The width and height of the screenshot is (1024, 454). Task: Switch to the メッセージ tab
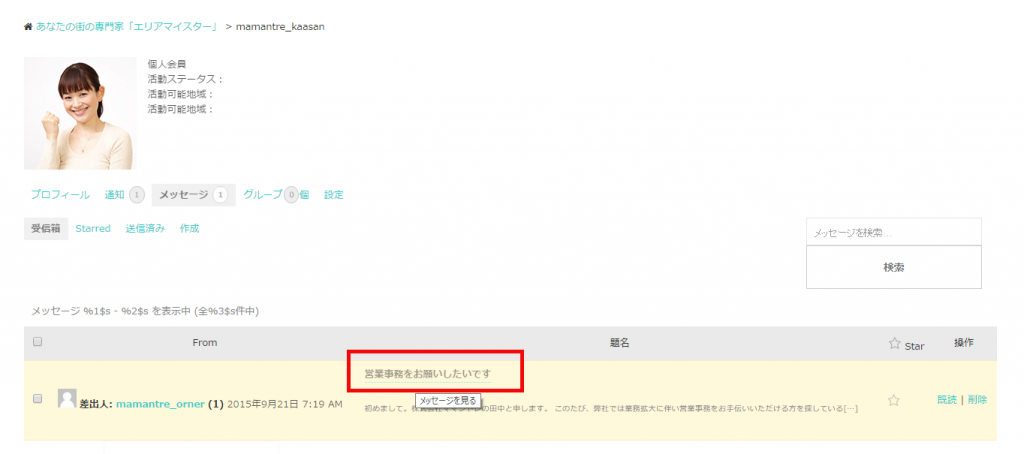184,195
